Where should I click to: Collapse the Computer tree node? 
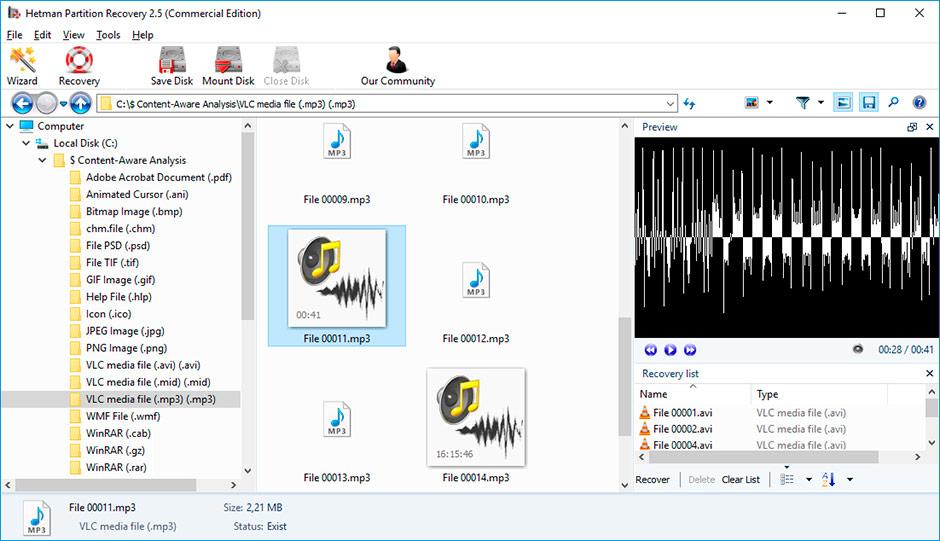(x=10, y=126)
